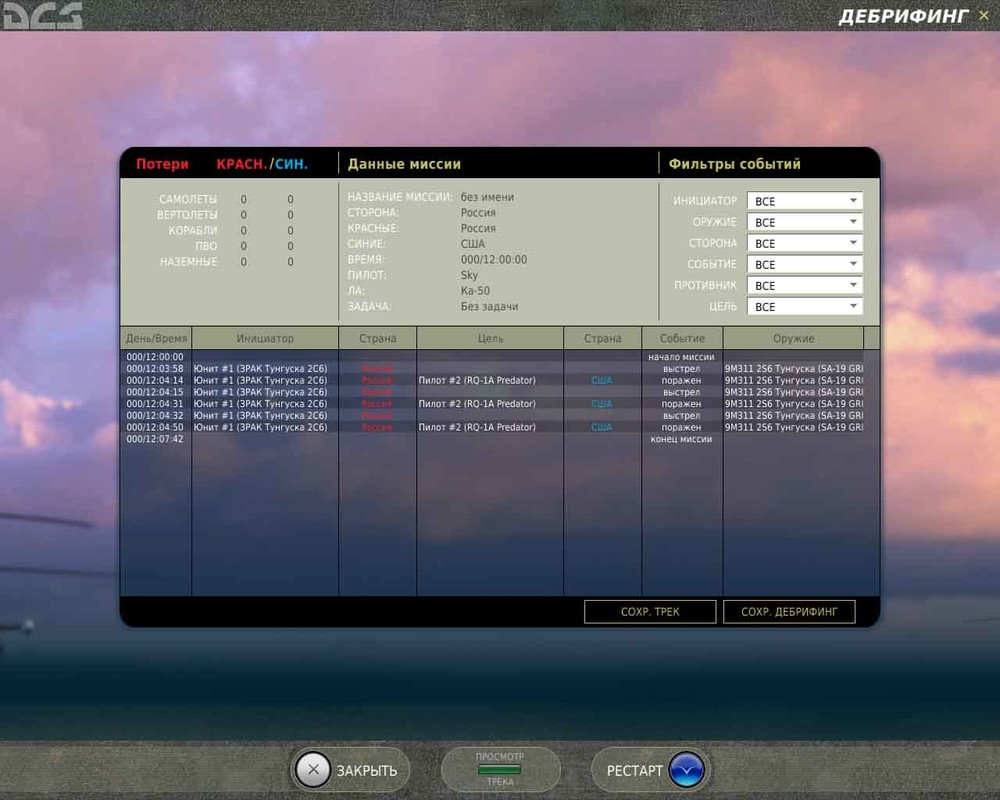Viewport: 1000px width, 800px height.
Task: Select the 000/12:03:58 event row
Action: [x=491, y=368]
